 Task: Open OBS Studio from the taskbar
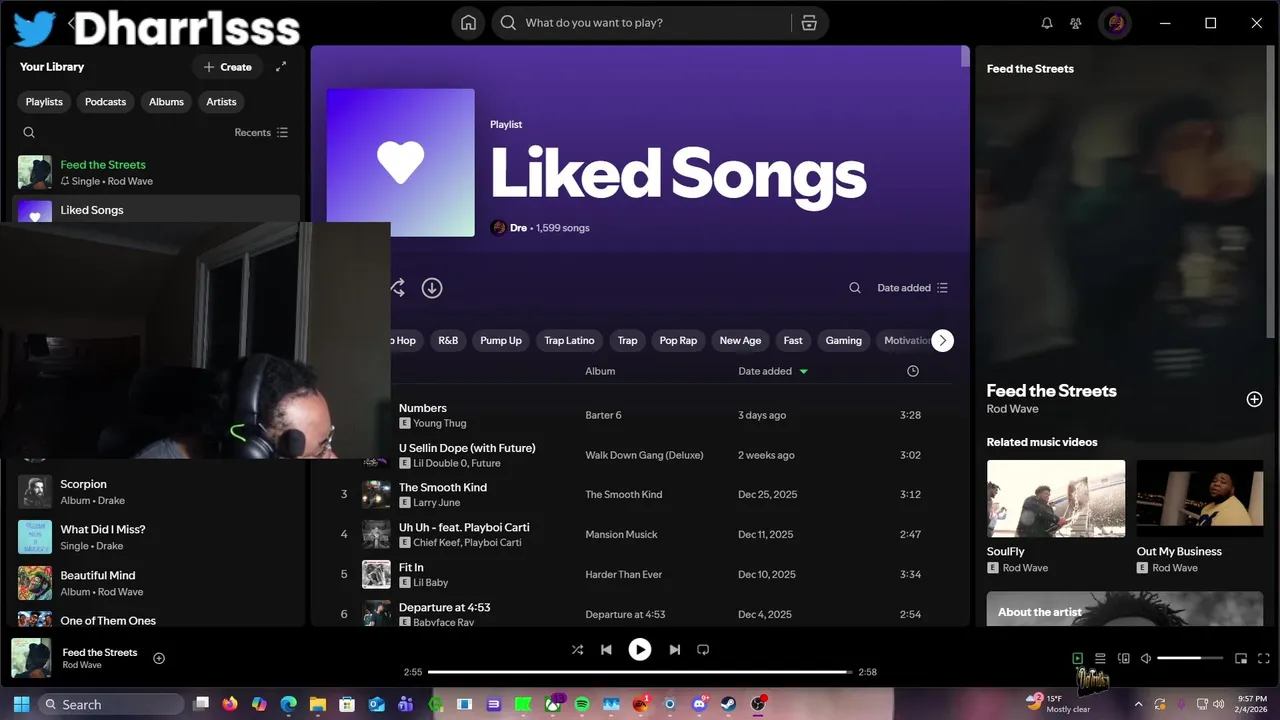coord(758,704)
